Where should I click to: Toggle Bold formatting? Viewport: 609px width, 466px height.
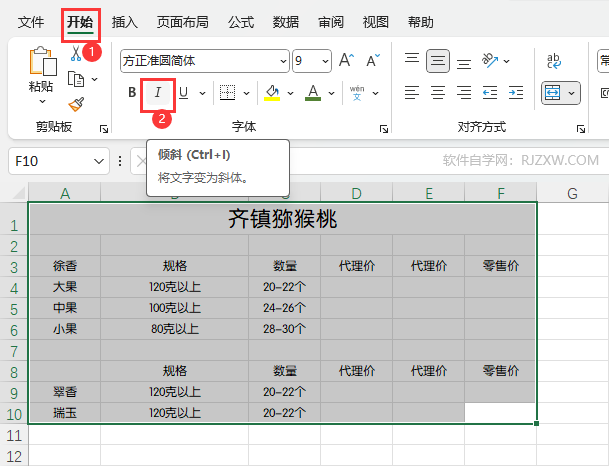[132, 92]
